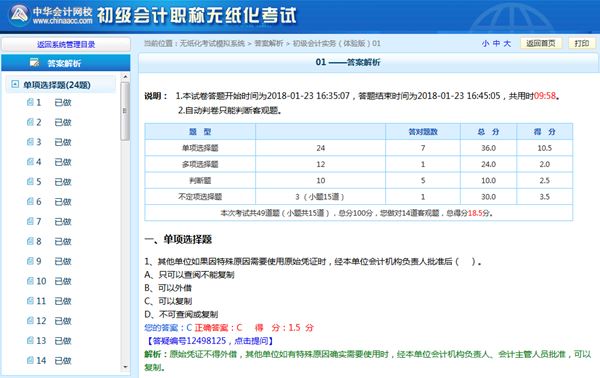
Task: Click the document icon beside question 3
Action: click(x=30, y=142)
